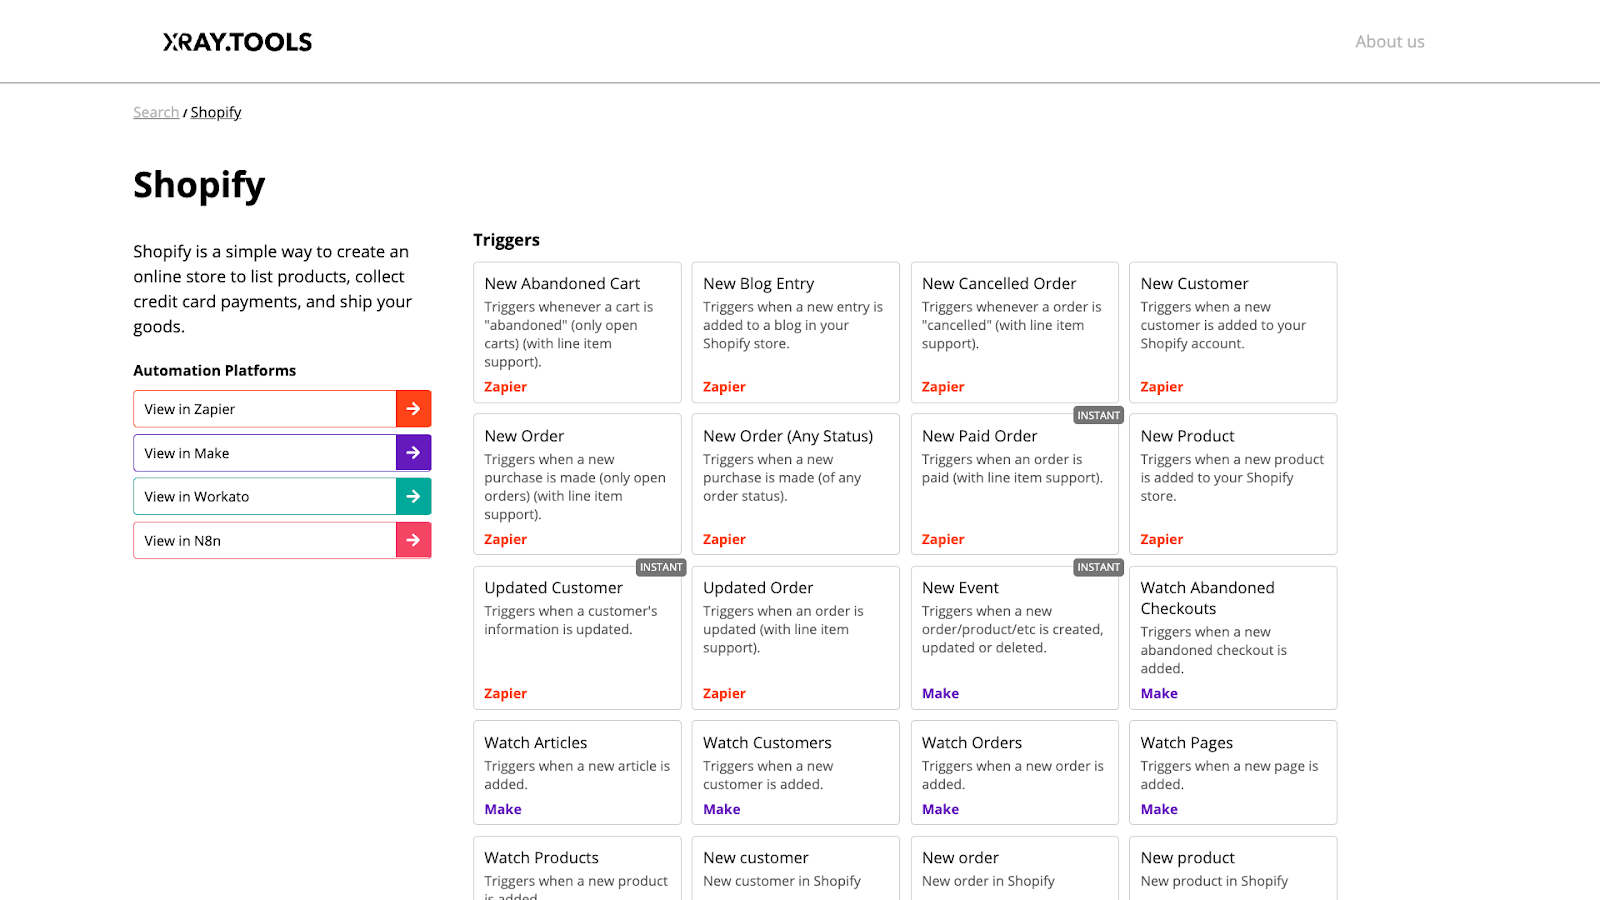Click Zapier label under New Blog Entry
The height and width of the screenshot is (900, 1600).
pyautogui.click(x=724, y=387)
